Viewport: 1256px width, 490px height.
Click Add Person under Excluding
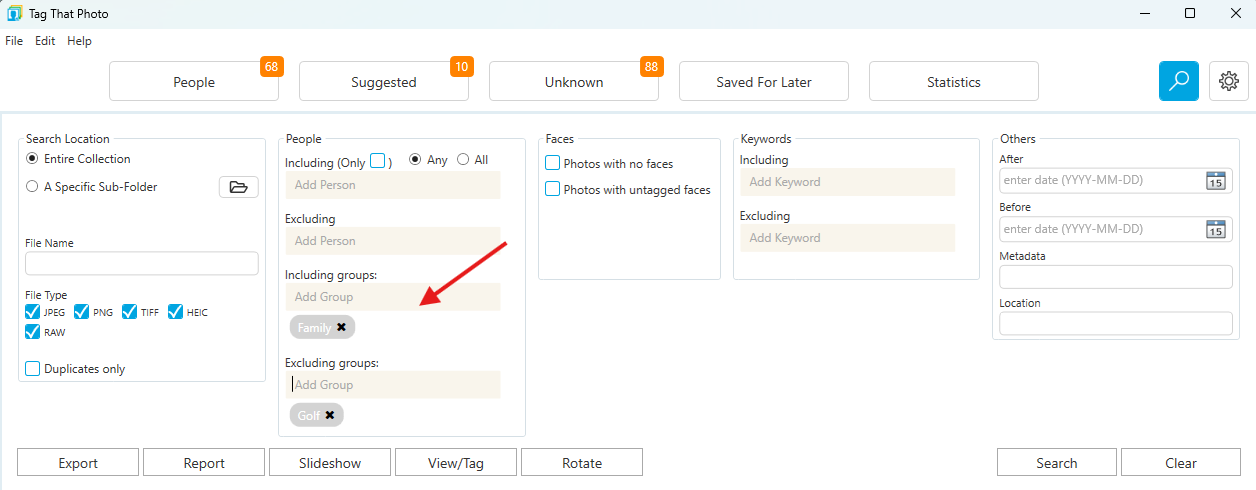(x=393, y=241)
